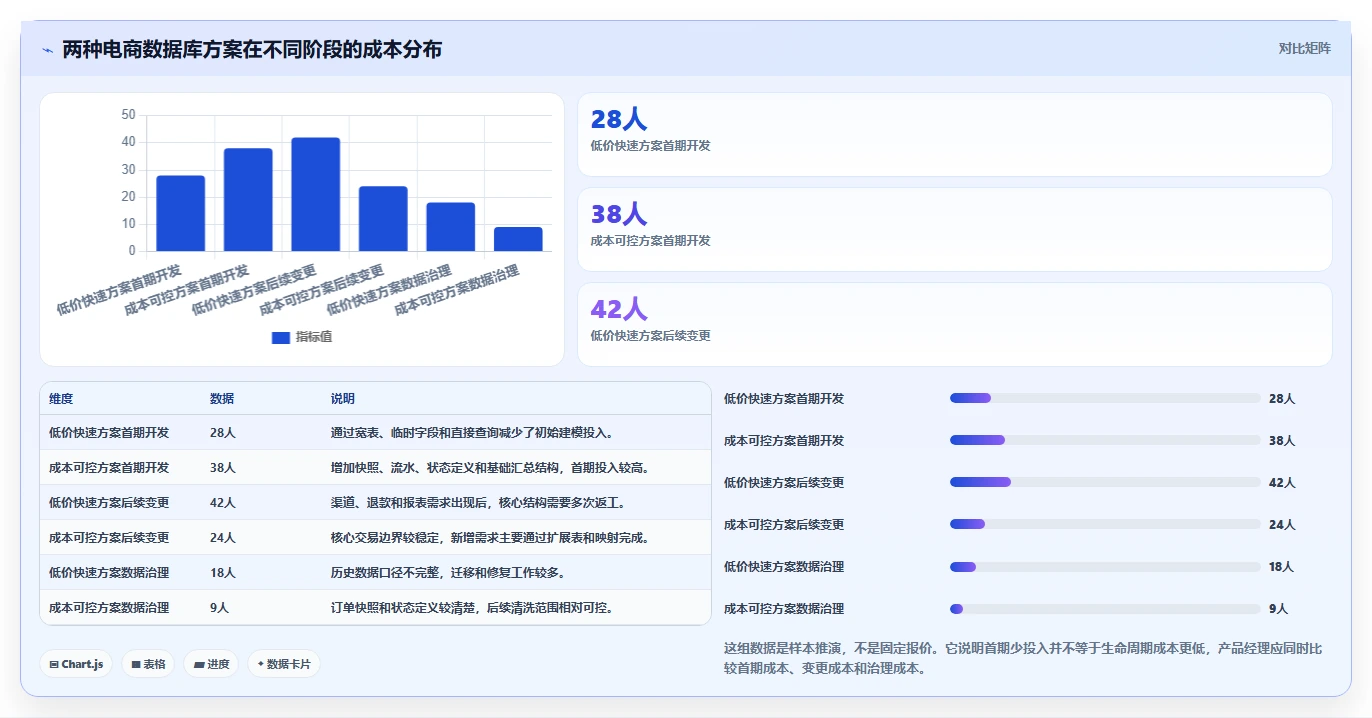Click the 表格 tag chip
This screenshot has width=1372, height=718.
(148, 664)
